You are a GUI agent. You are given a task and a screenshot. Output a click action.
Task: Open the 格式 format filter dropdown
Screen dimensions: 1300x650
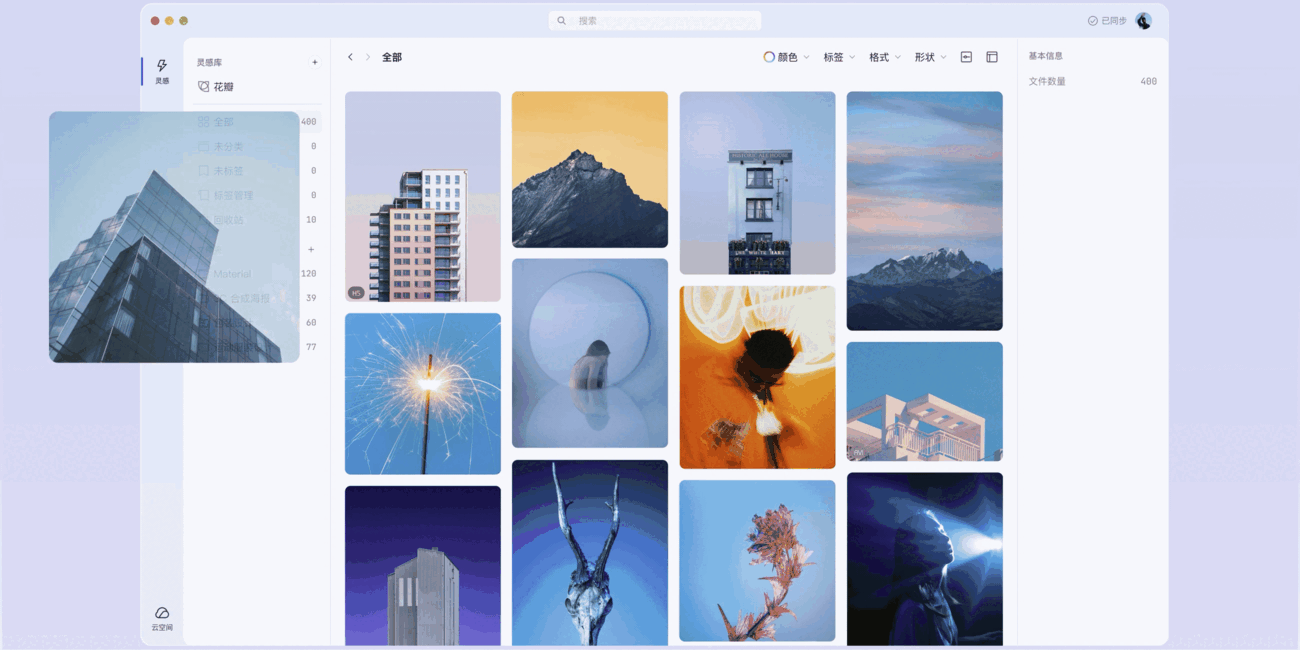pos(885,57)
